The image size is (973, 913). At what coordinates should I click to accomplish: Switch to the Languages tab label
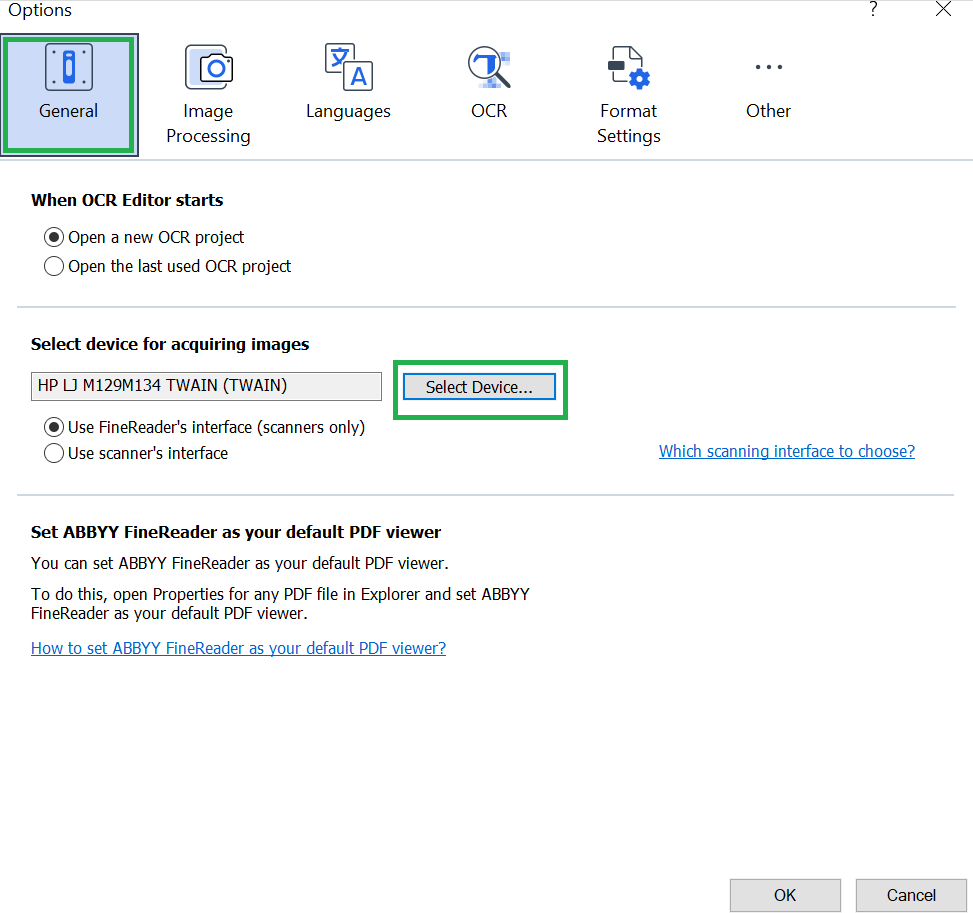[348, 111]
